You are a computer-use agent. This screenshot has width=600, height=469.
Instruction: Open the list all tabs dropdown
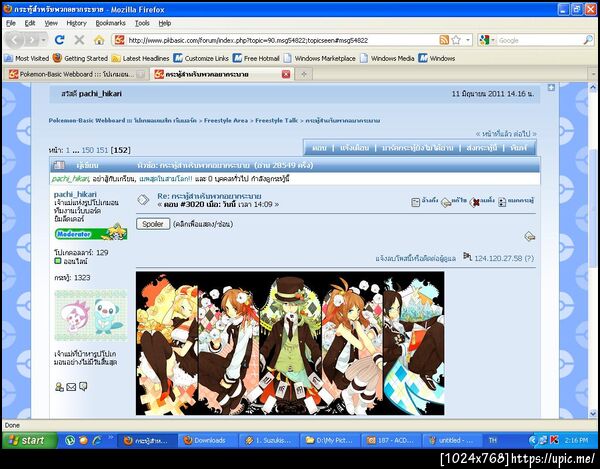(x=593, y=74)
